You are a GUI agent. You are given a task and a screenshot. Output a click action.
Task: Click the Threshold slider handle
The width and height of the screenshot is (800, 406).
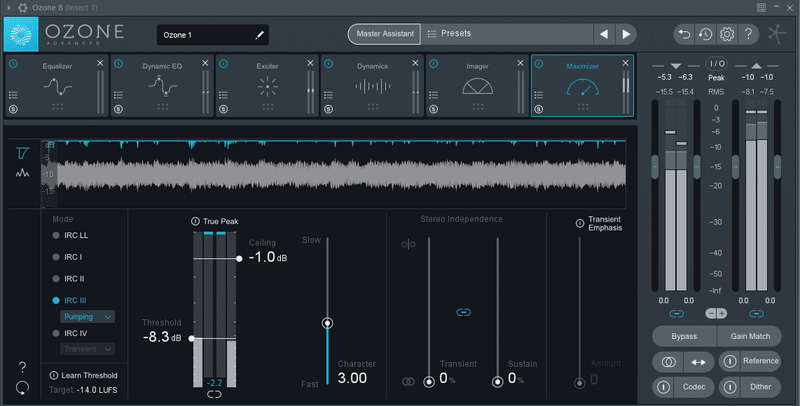tap(191, 338)
